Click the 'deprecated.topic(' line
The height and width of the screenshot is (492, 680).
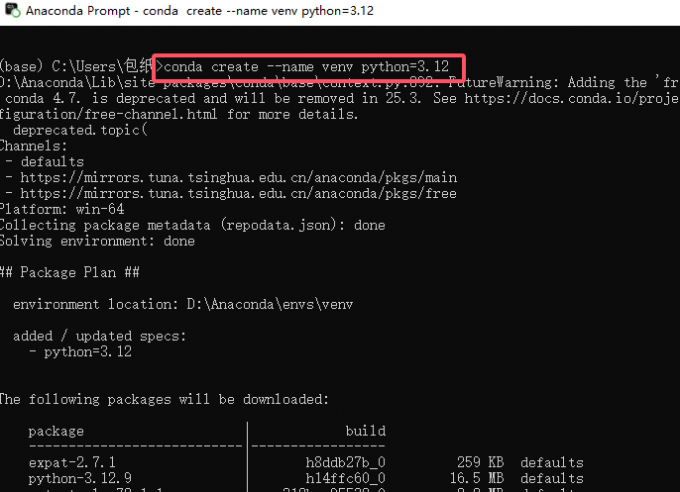(x=80, y=130)
